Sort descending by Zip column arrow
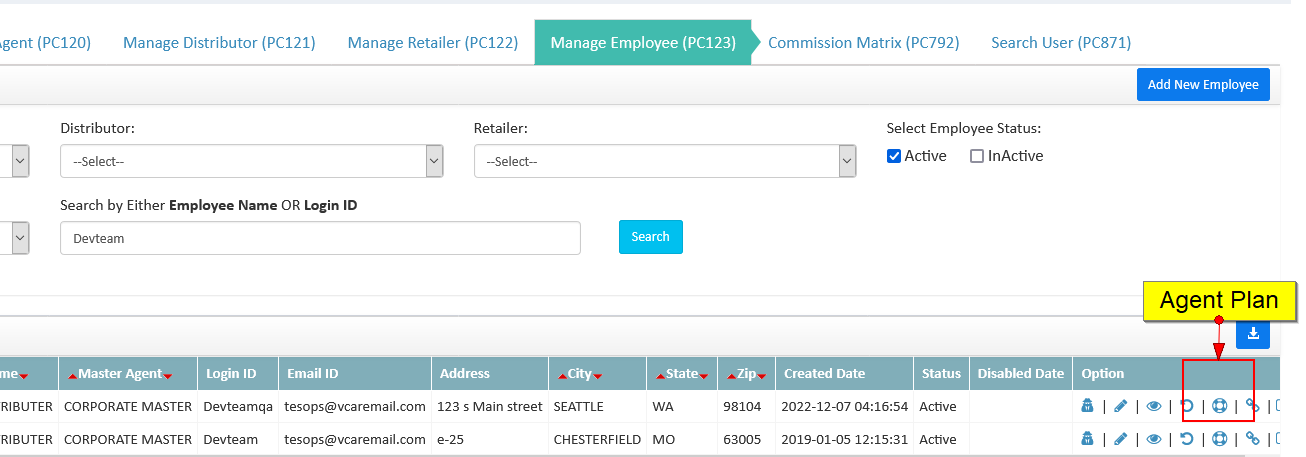Viewport: 1306px width, 457px height. click(x=761, y=376)
